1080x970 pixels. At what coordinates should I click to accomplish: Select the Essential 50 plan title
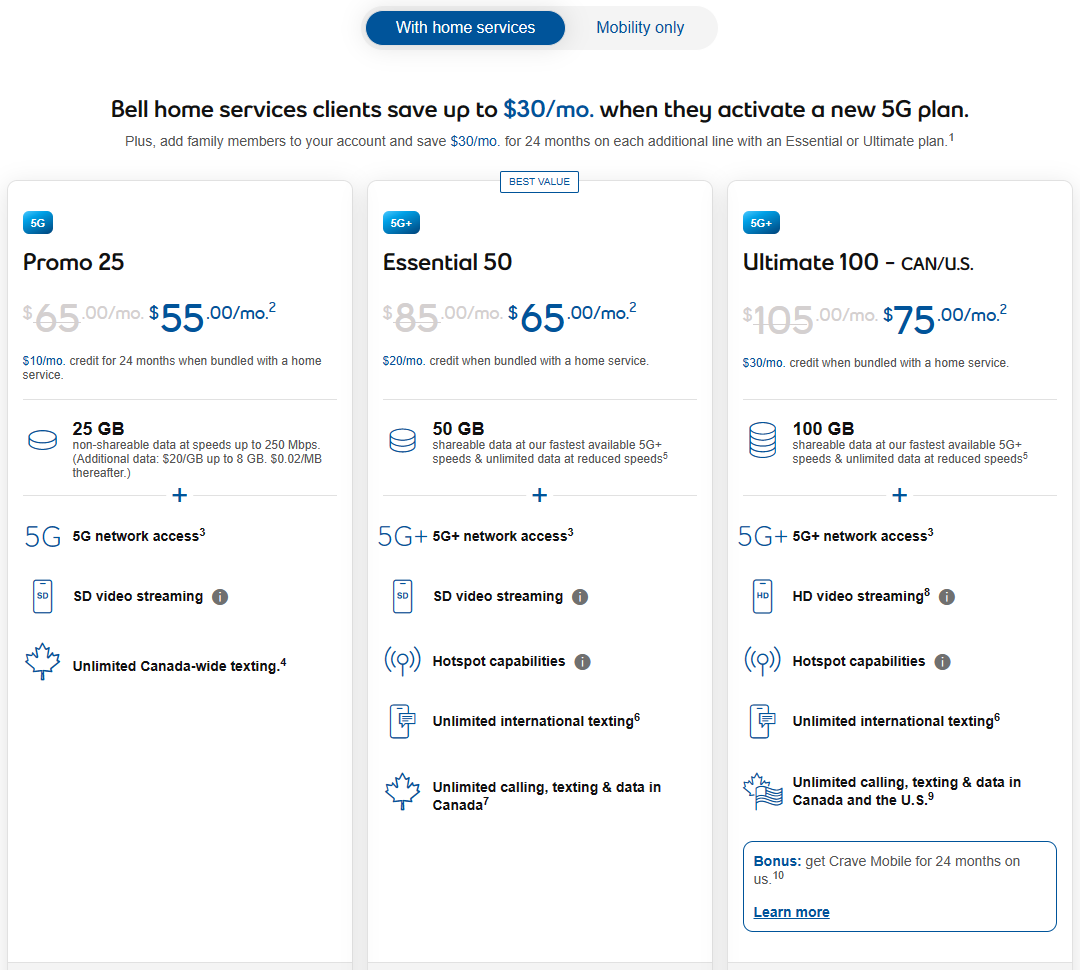point(448,262)
